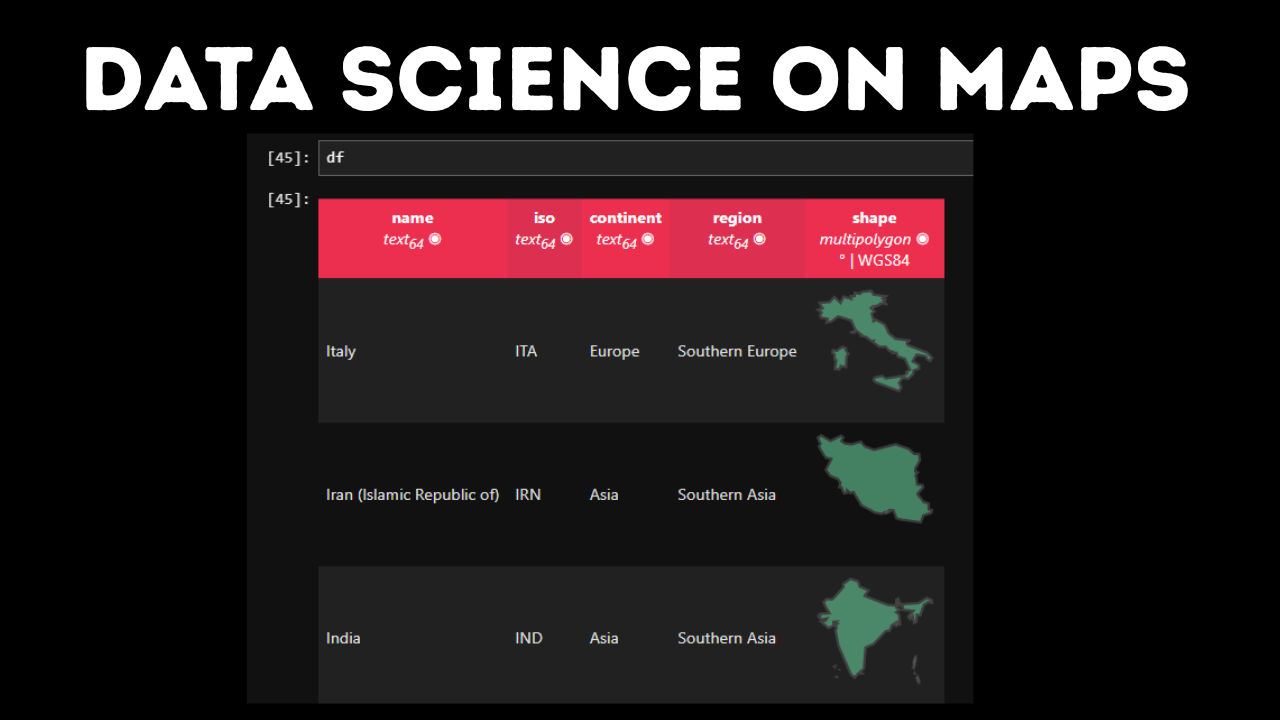The height and width of the screenshot is (720, 1280).
Task: Select the ITA iso cell
Action: [x=544, y=351]
